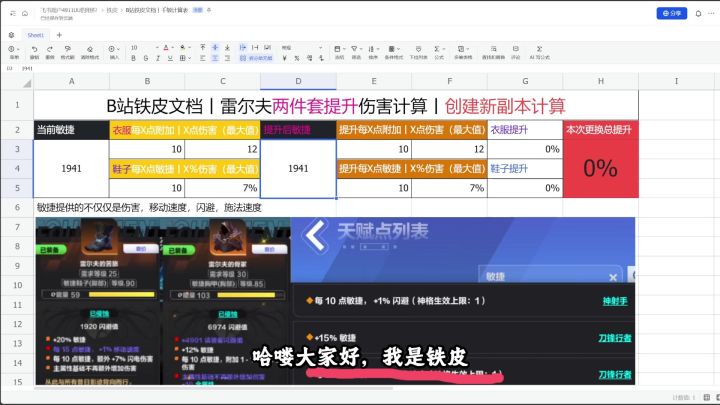This screenshot has width=720, height=405.
Task: Open the leftmost toolbar menu dropdown
Action: (14, 51)
